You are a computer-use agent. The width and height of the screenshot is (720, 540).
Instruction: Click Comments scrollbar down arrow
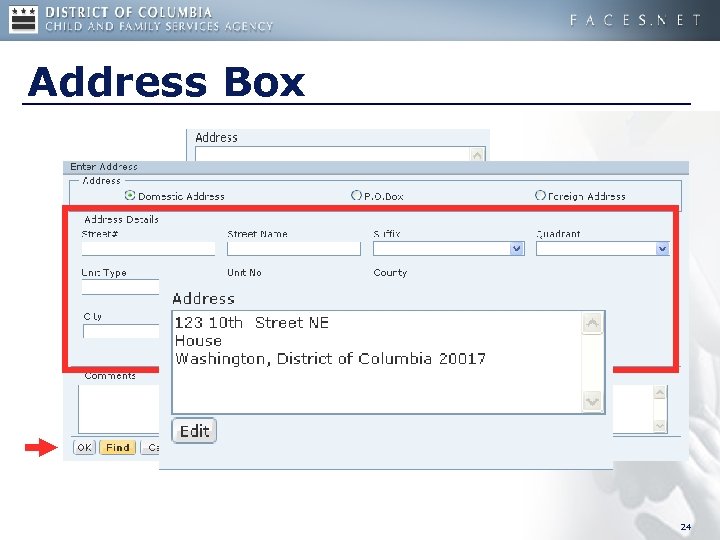click(x=659, y=426)
